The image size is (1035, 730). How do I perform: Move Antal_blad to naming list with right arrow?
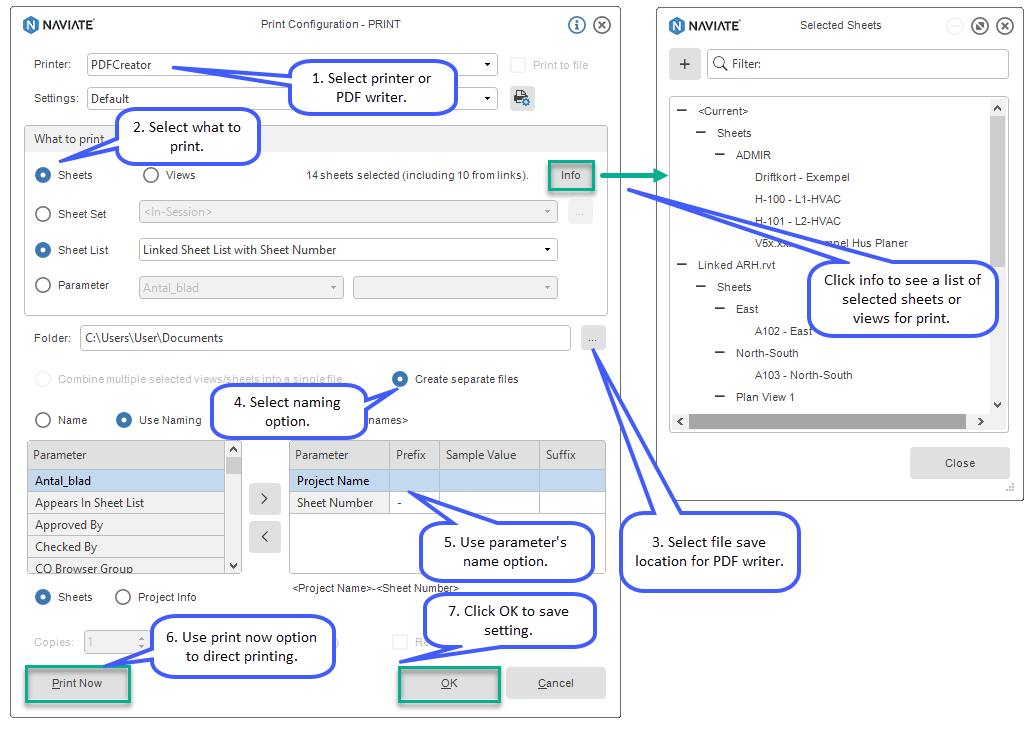click(264, 499)
